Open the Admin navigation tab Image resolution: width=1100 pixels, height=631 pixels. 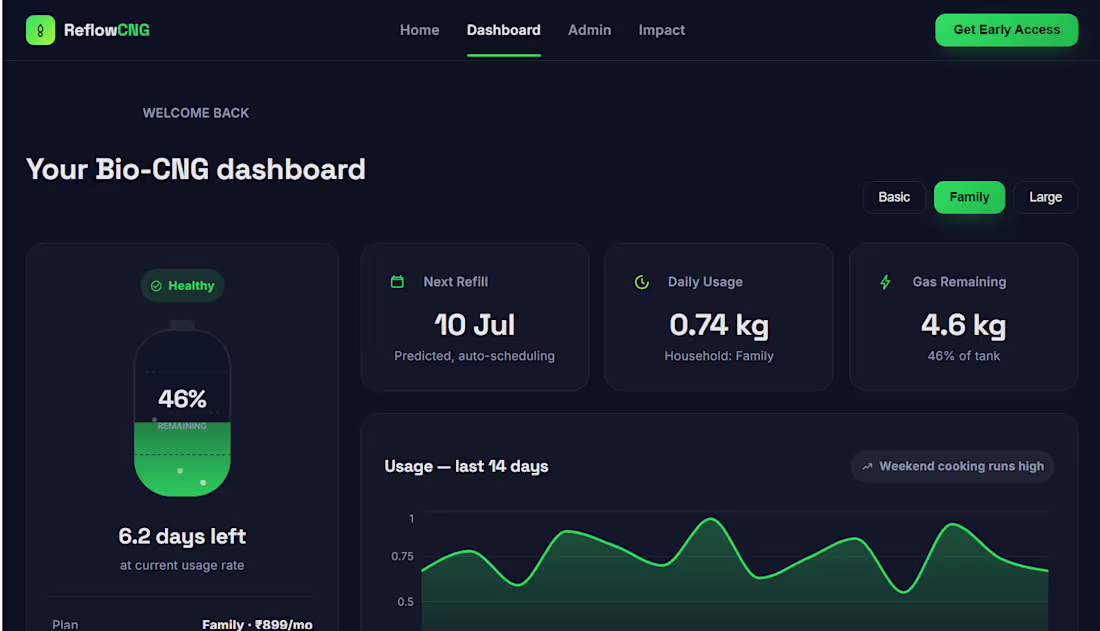coord(589,30)
